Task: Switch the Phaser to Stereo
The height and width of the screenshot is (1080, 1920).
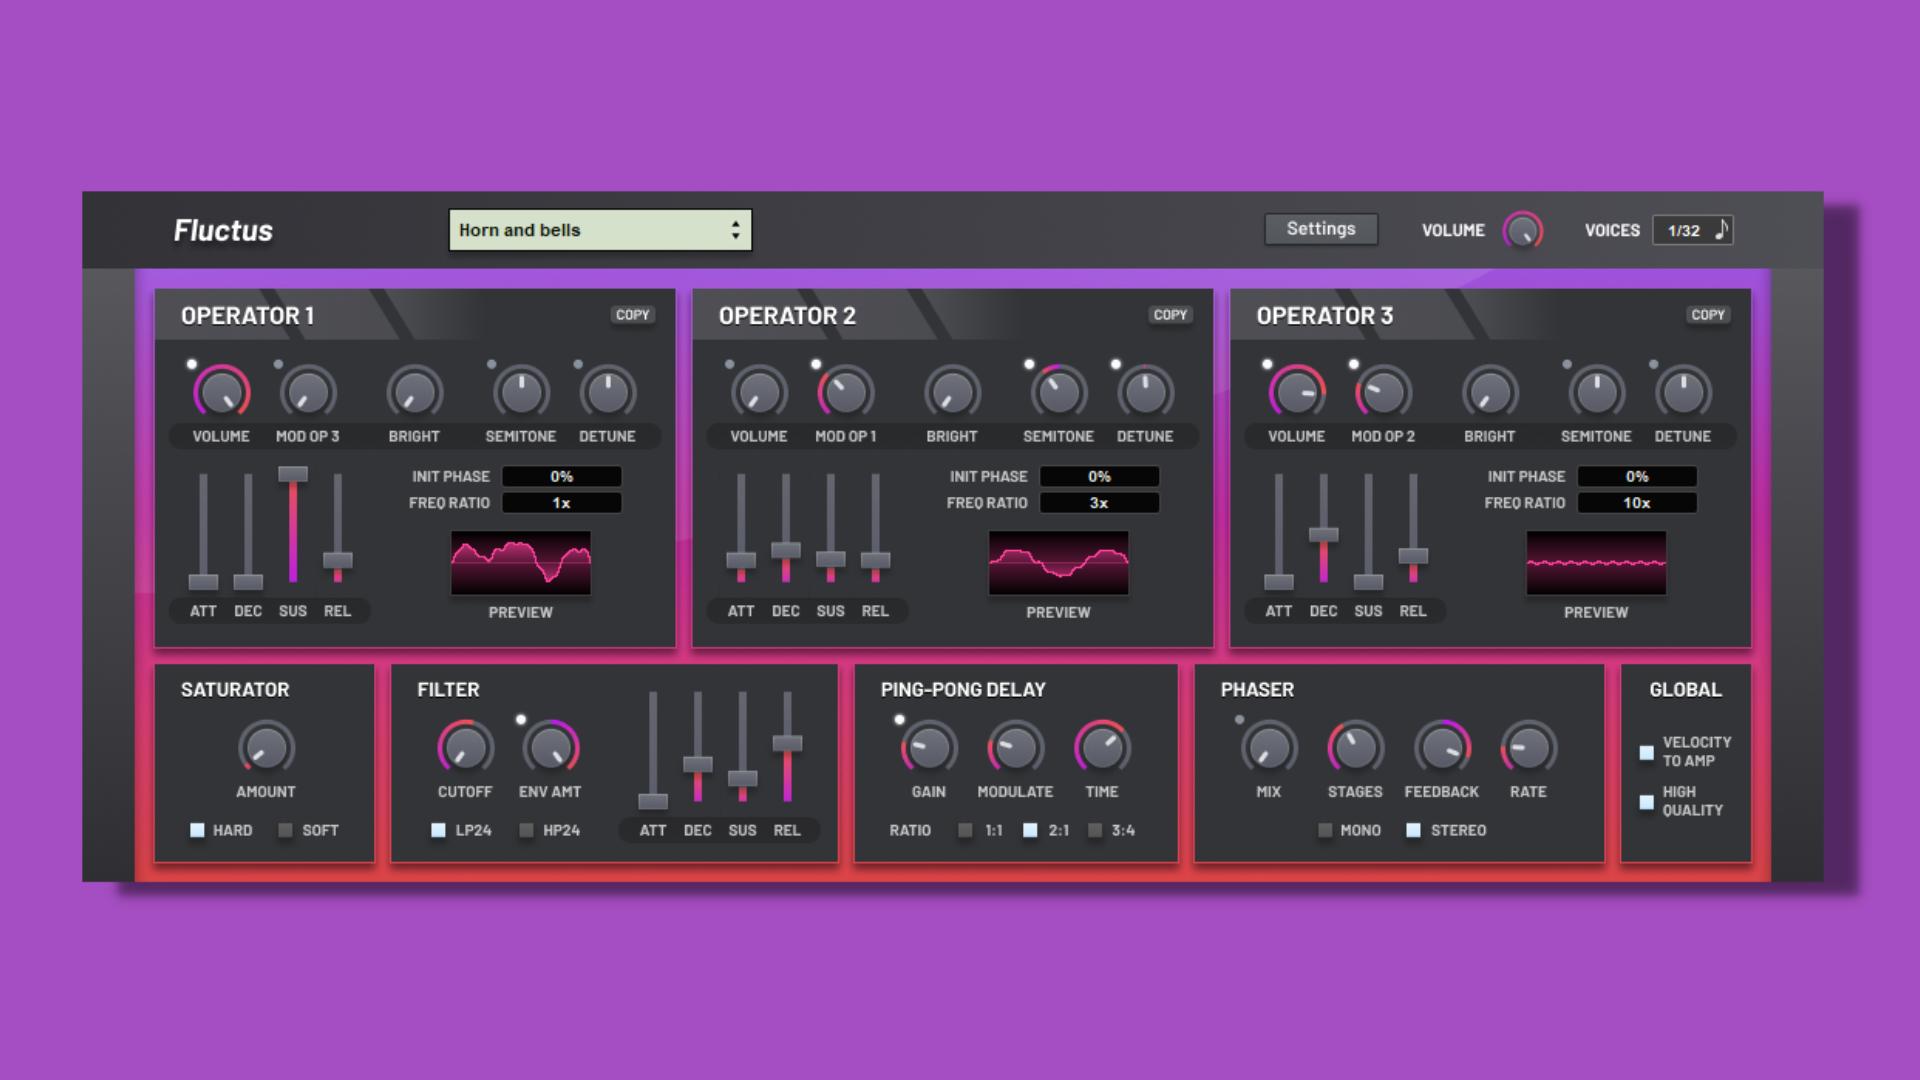Action: click(x=1414, y=830)
